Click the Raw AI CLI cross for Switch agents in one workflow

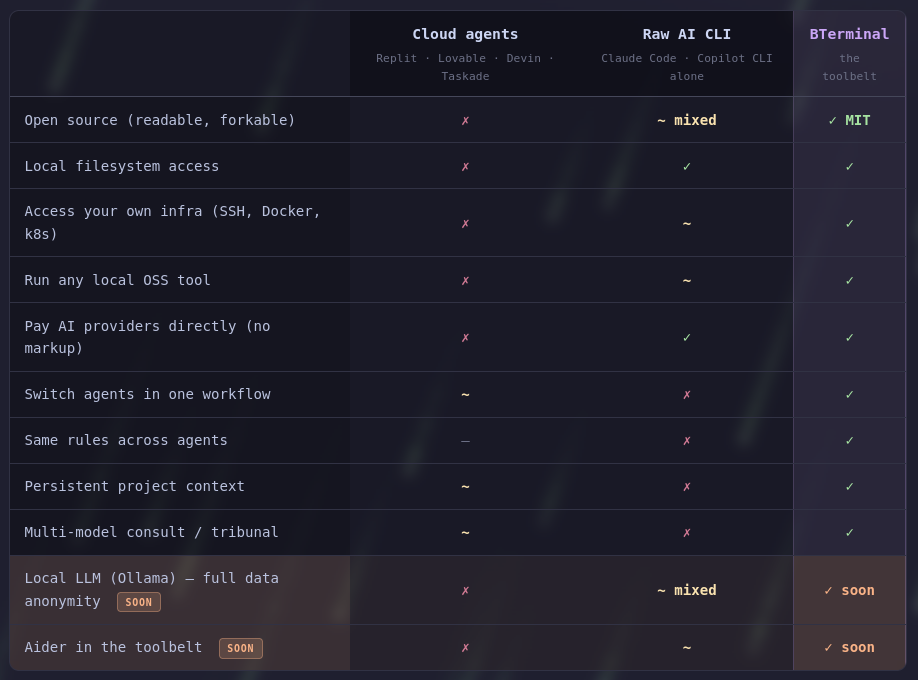pyautogui.click(x=686, y=395)
